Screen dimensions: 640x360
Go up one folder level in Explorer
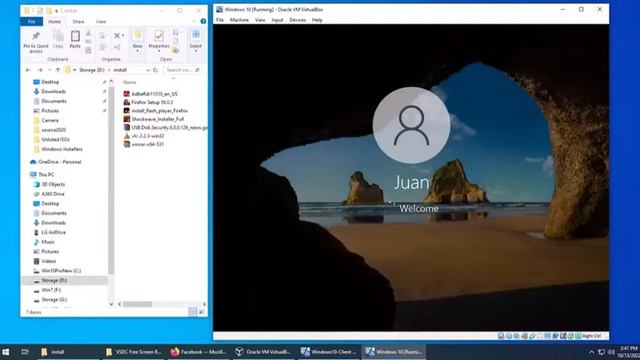[x=58, y=70]
